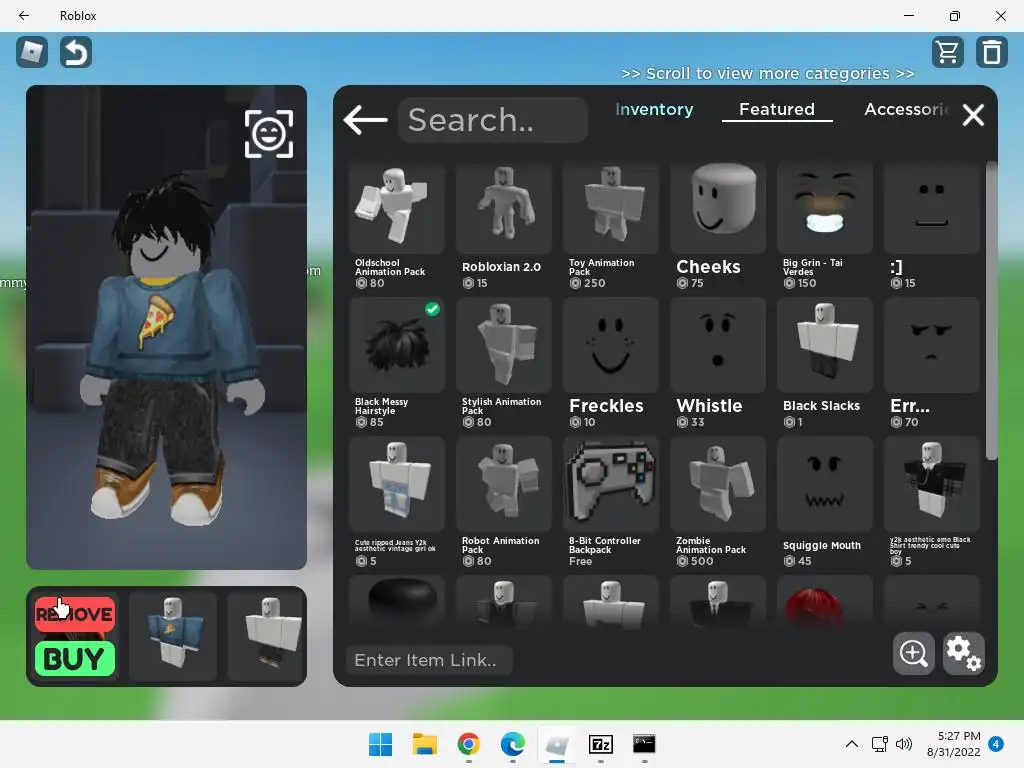Select the Cheeks face item
Image resolution: width=1024 pixels, height=768 pixels.
pyautogui.click(x=718, y=226)
